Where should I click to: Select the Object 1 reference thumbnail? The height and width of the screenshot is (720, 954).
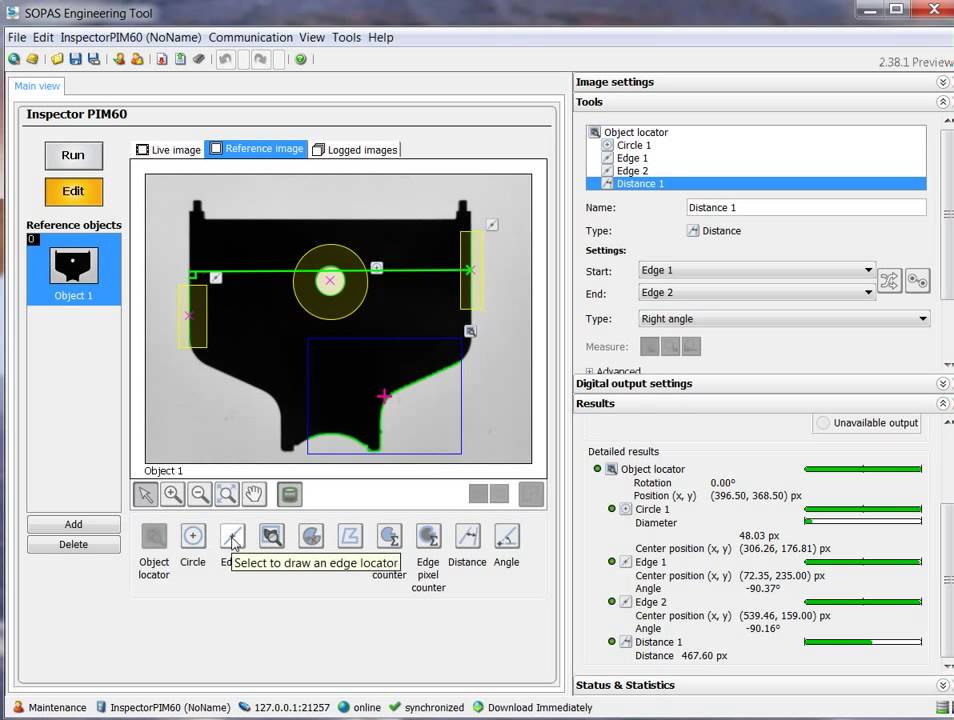(x=74, y=269)
